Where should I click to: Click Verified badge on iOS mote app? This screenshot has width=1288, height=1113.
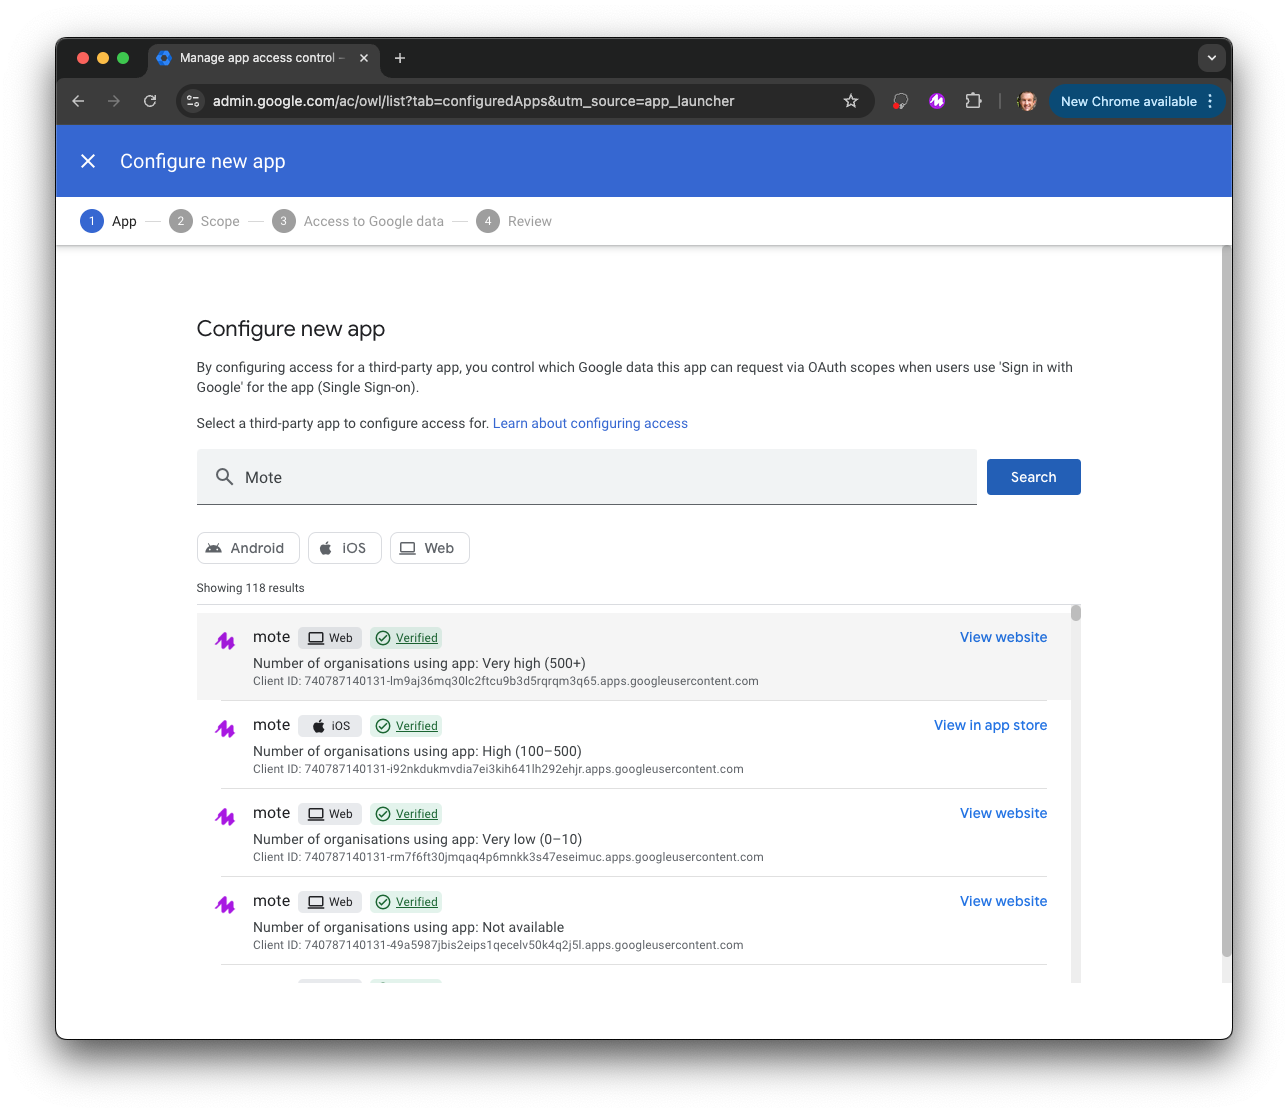click(x=406, y=726)
